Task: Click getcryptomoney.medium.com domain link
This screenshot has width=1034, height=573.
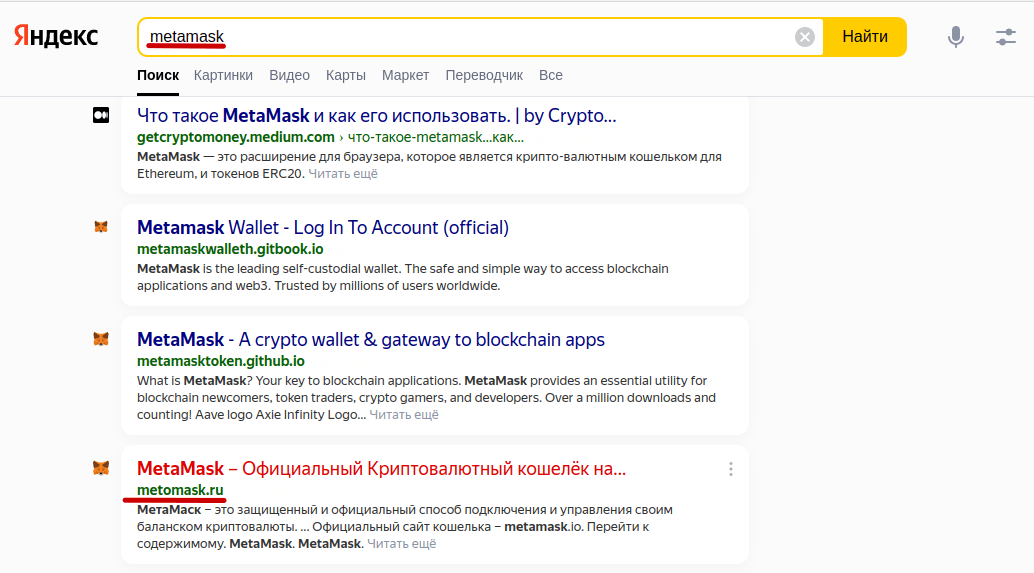Action: [x=235, y=137]
